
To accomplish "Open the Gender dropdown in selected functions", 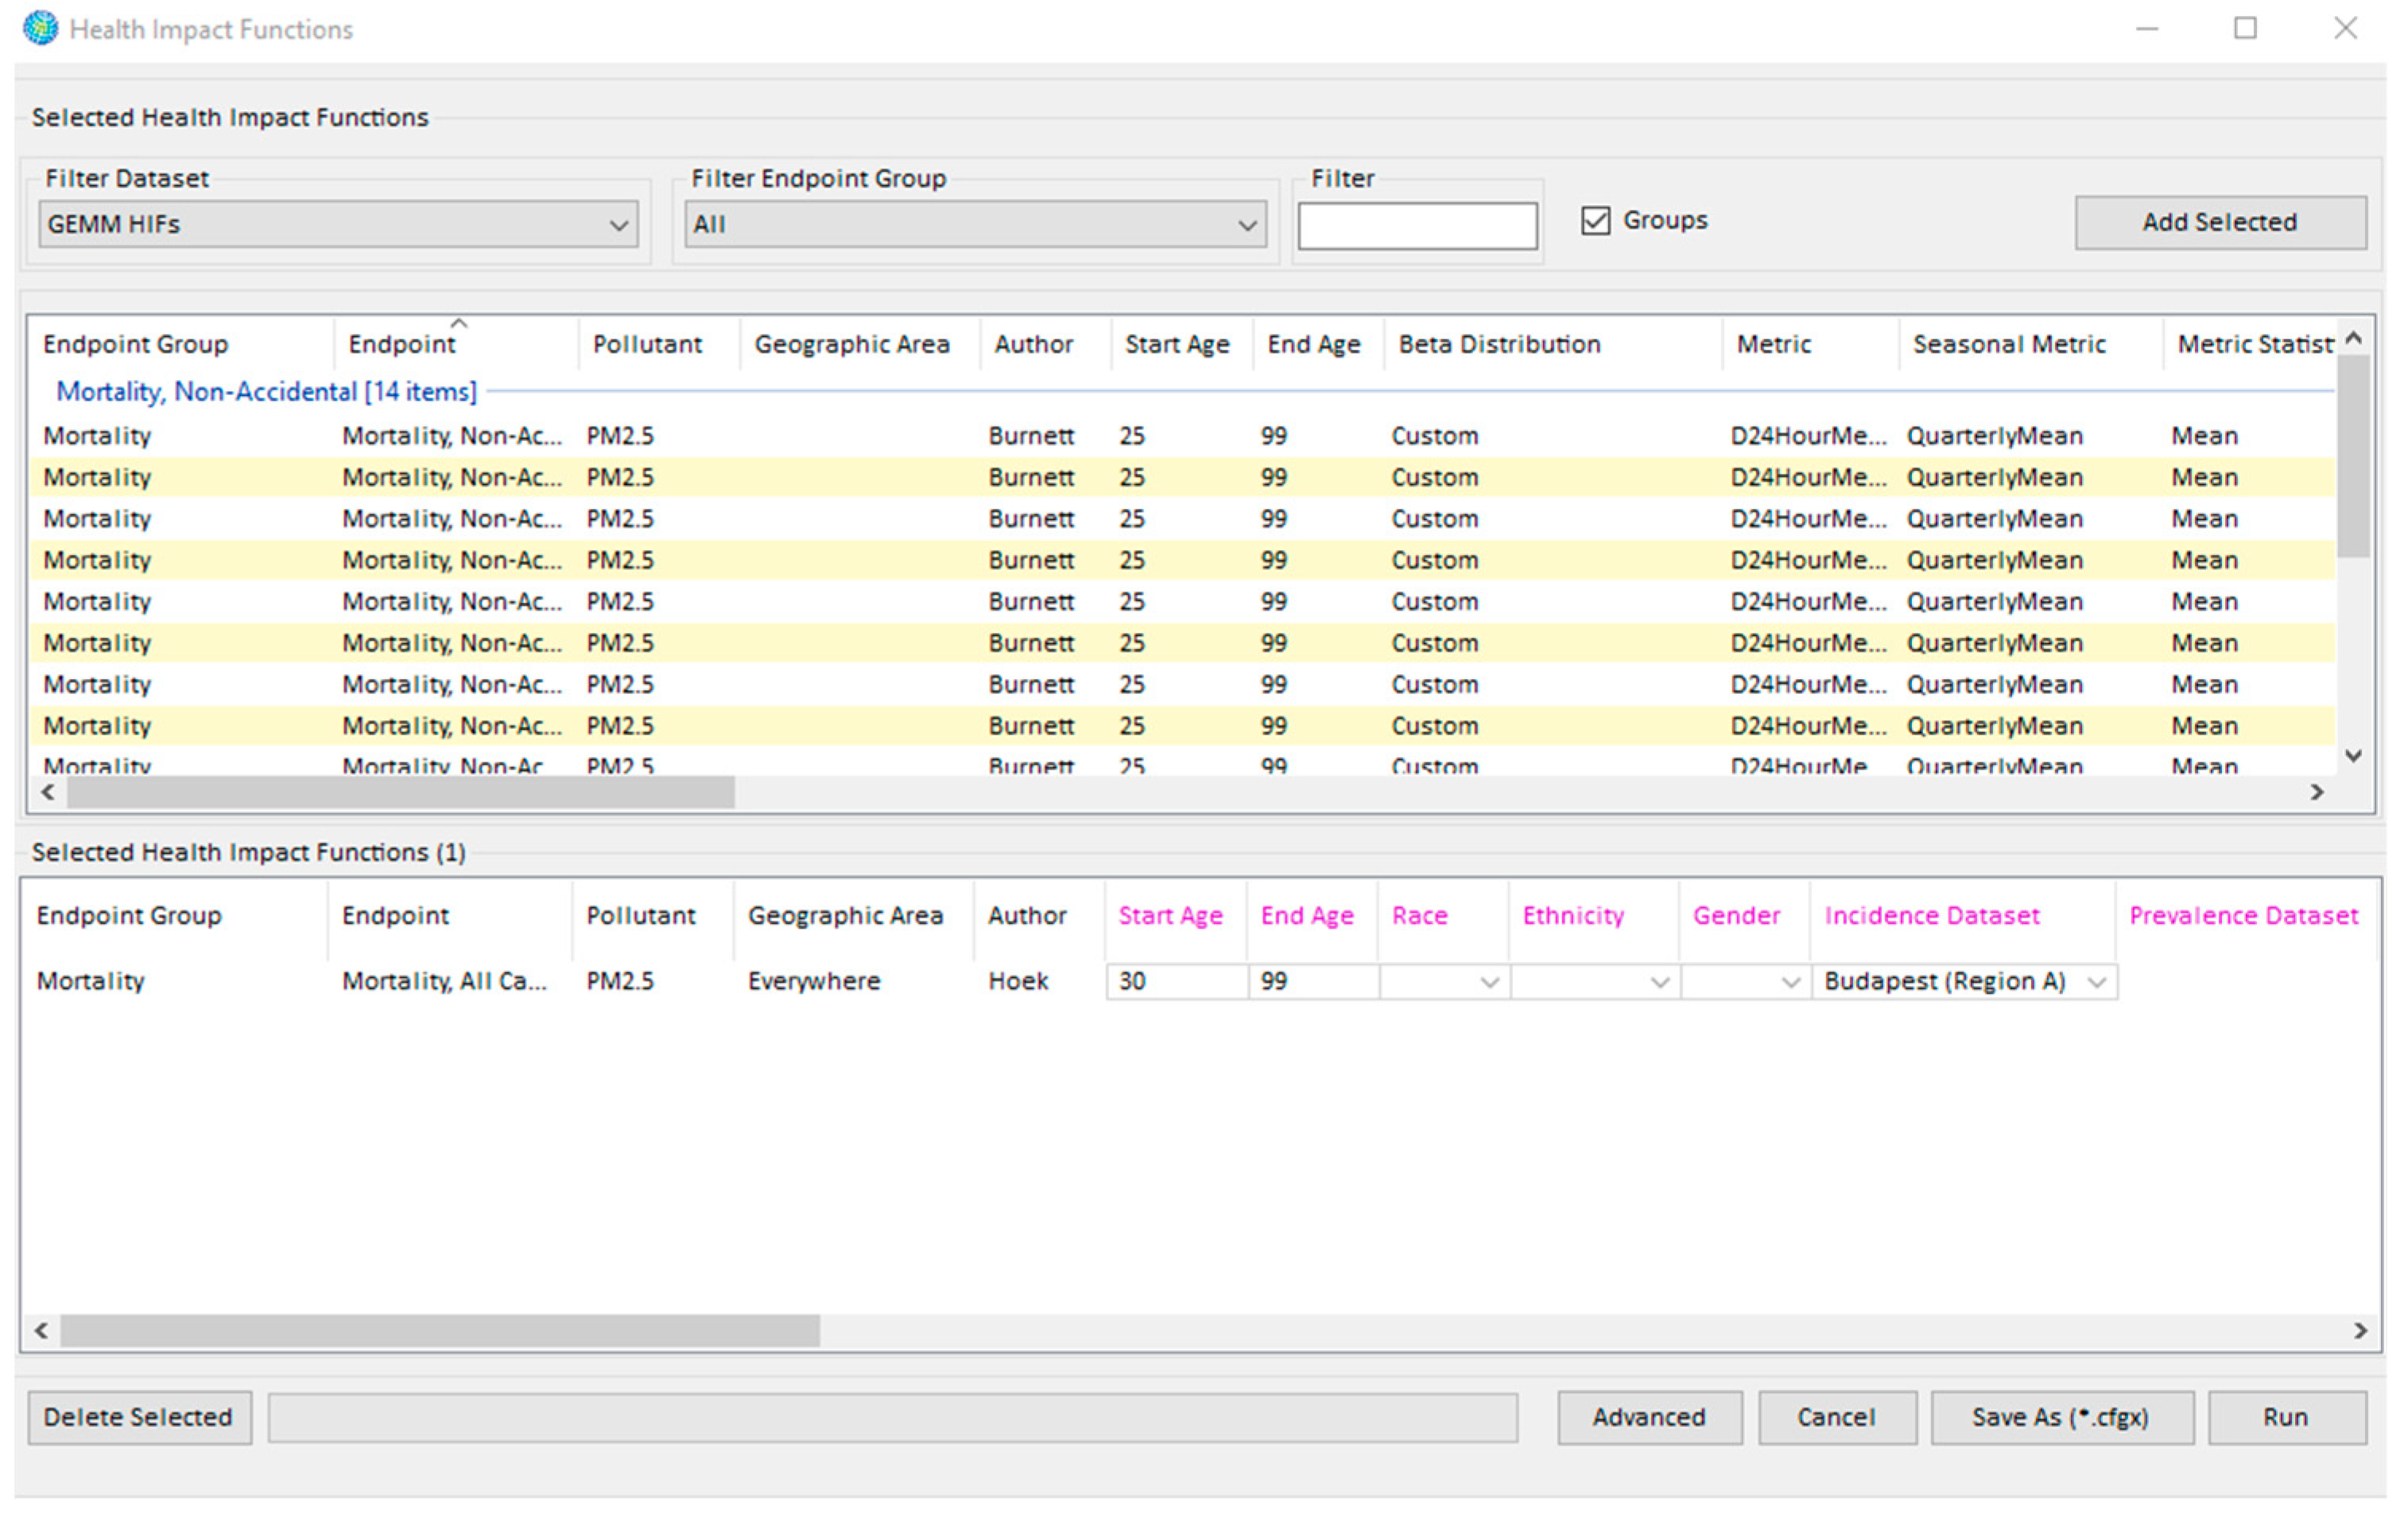I will (x=1746, y=982).
